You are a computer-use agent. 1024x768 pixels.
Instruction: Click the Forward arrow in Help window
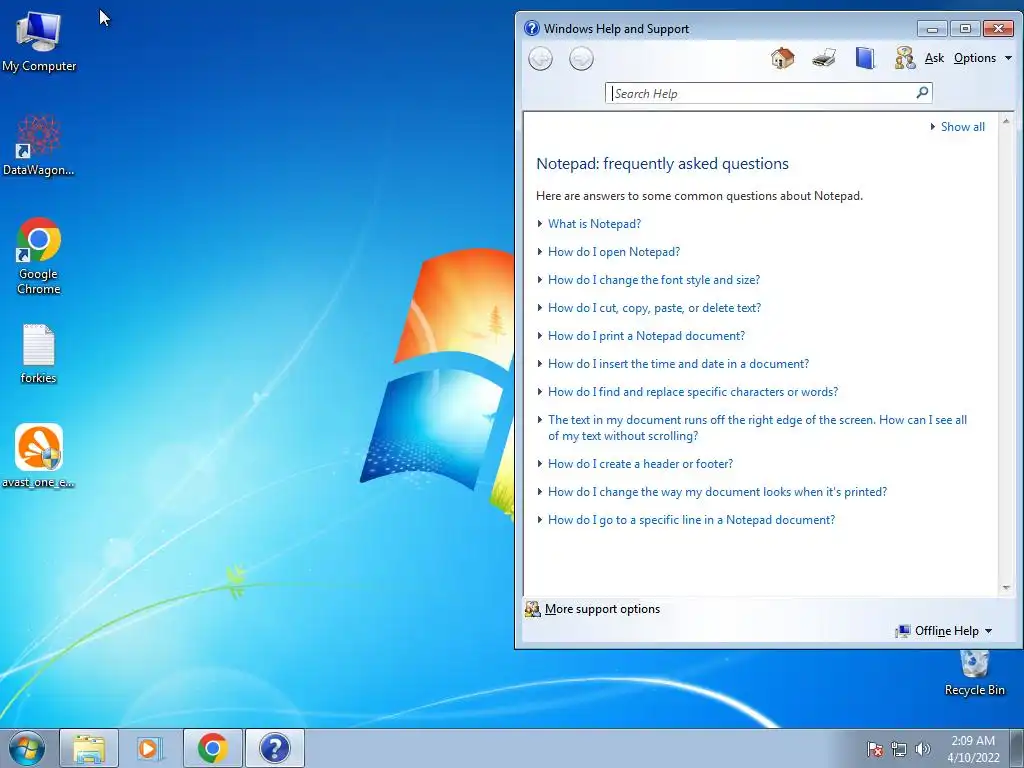coord(581,59)
